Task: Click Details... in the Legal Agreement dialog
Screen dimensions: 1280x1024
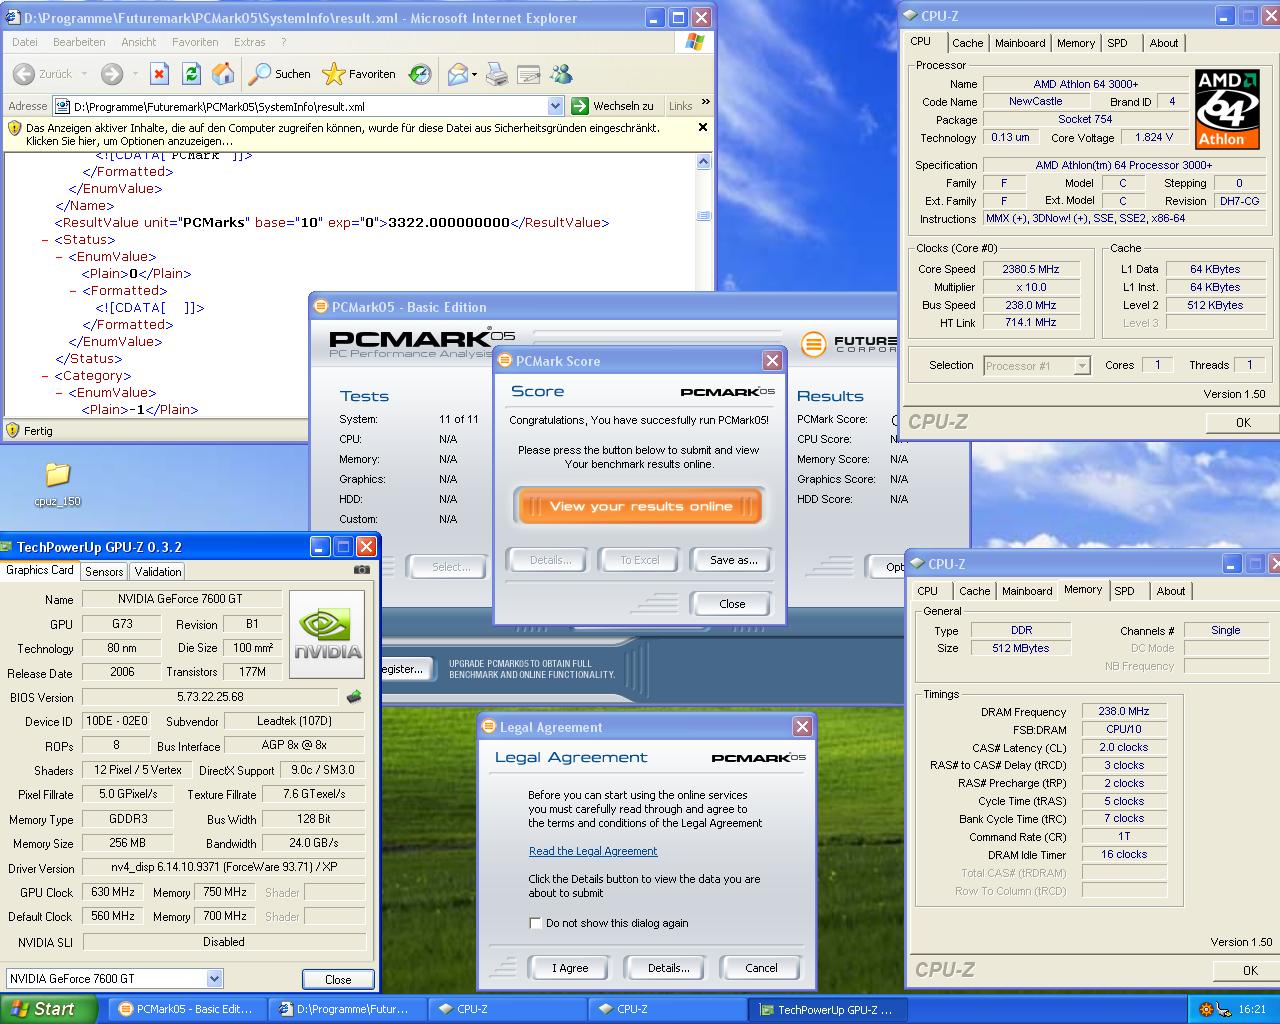Action: tap(668, 968)
